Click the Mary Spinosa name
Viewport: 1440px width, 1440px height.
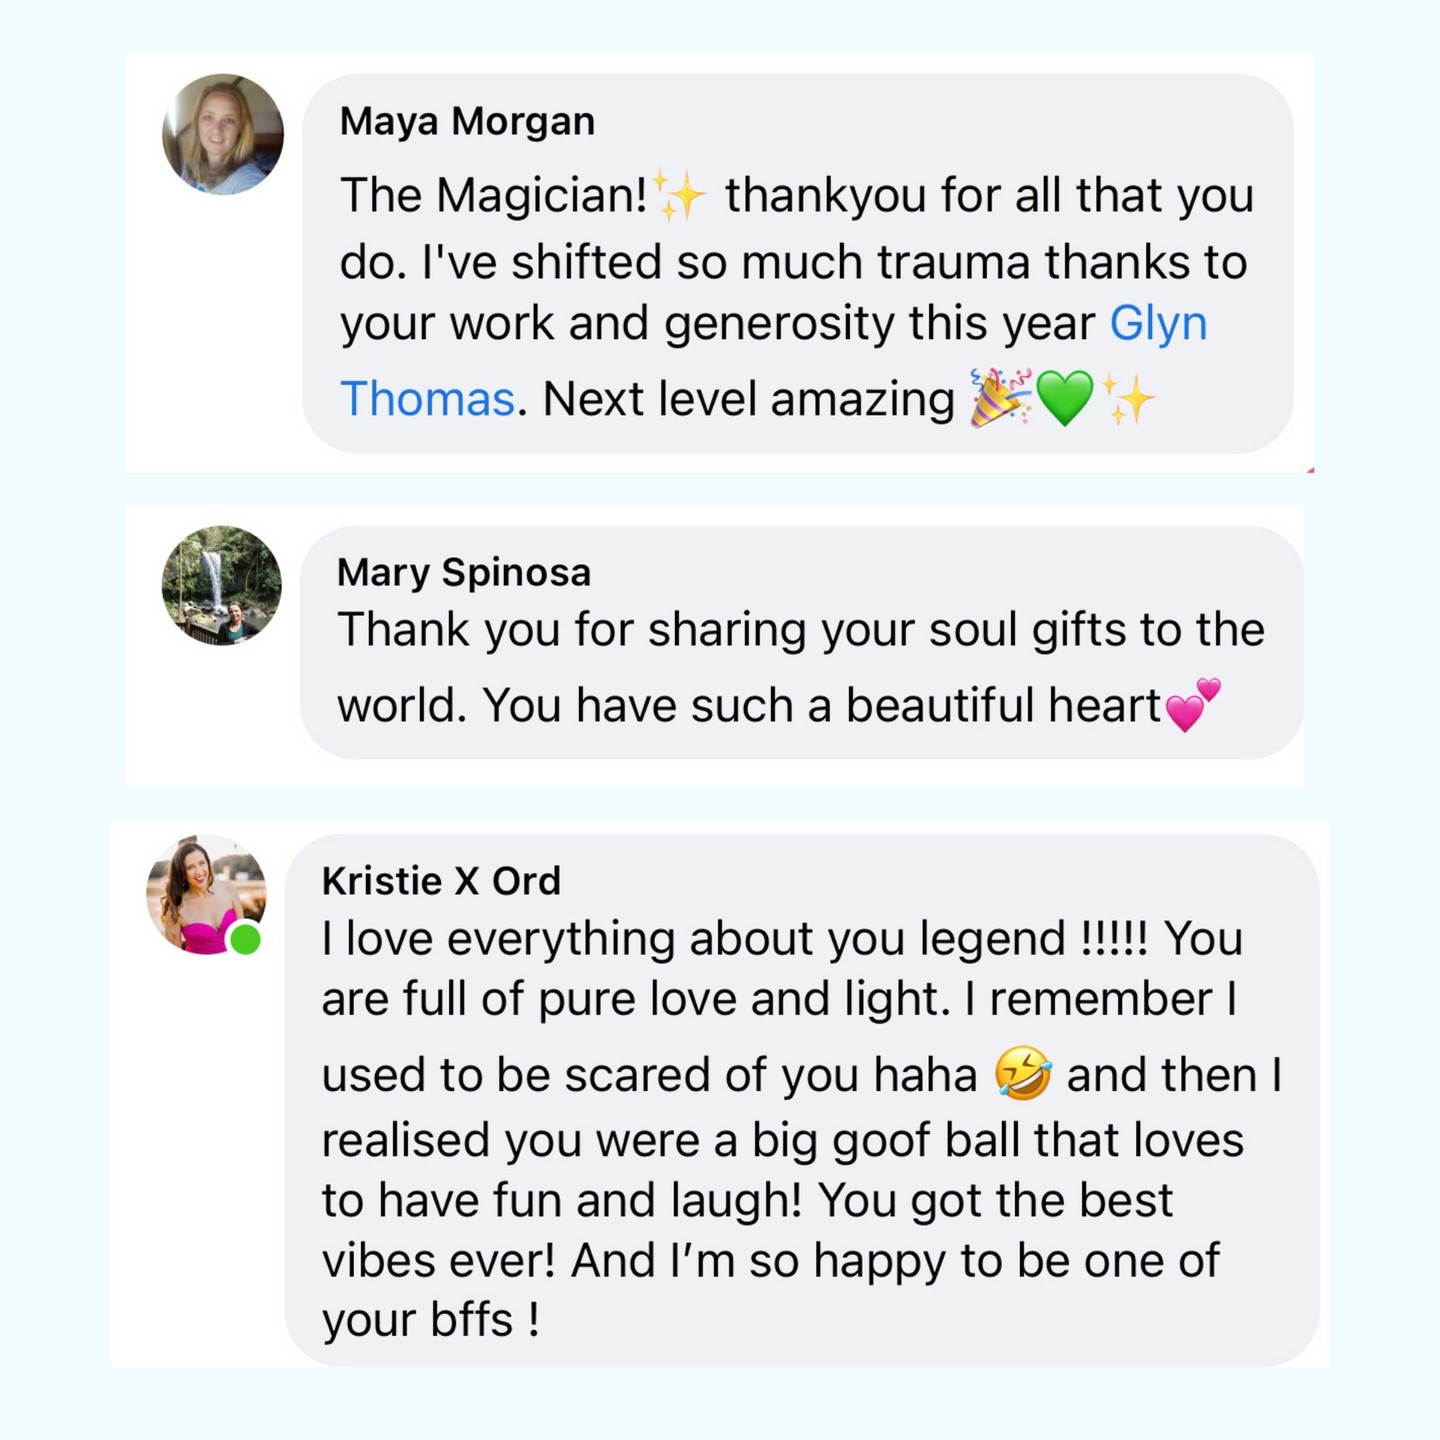tap(464, 572)
